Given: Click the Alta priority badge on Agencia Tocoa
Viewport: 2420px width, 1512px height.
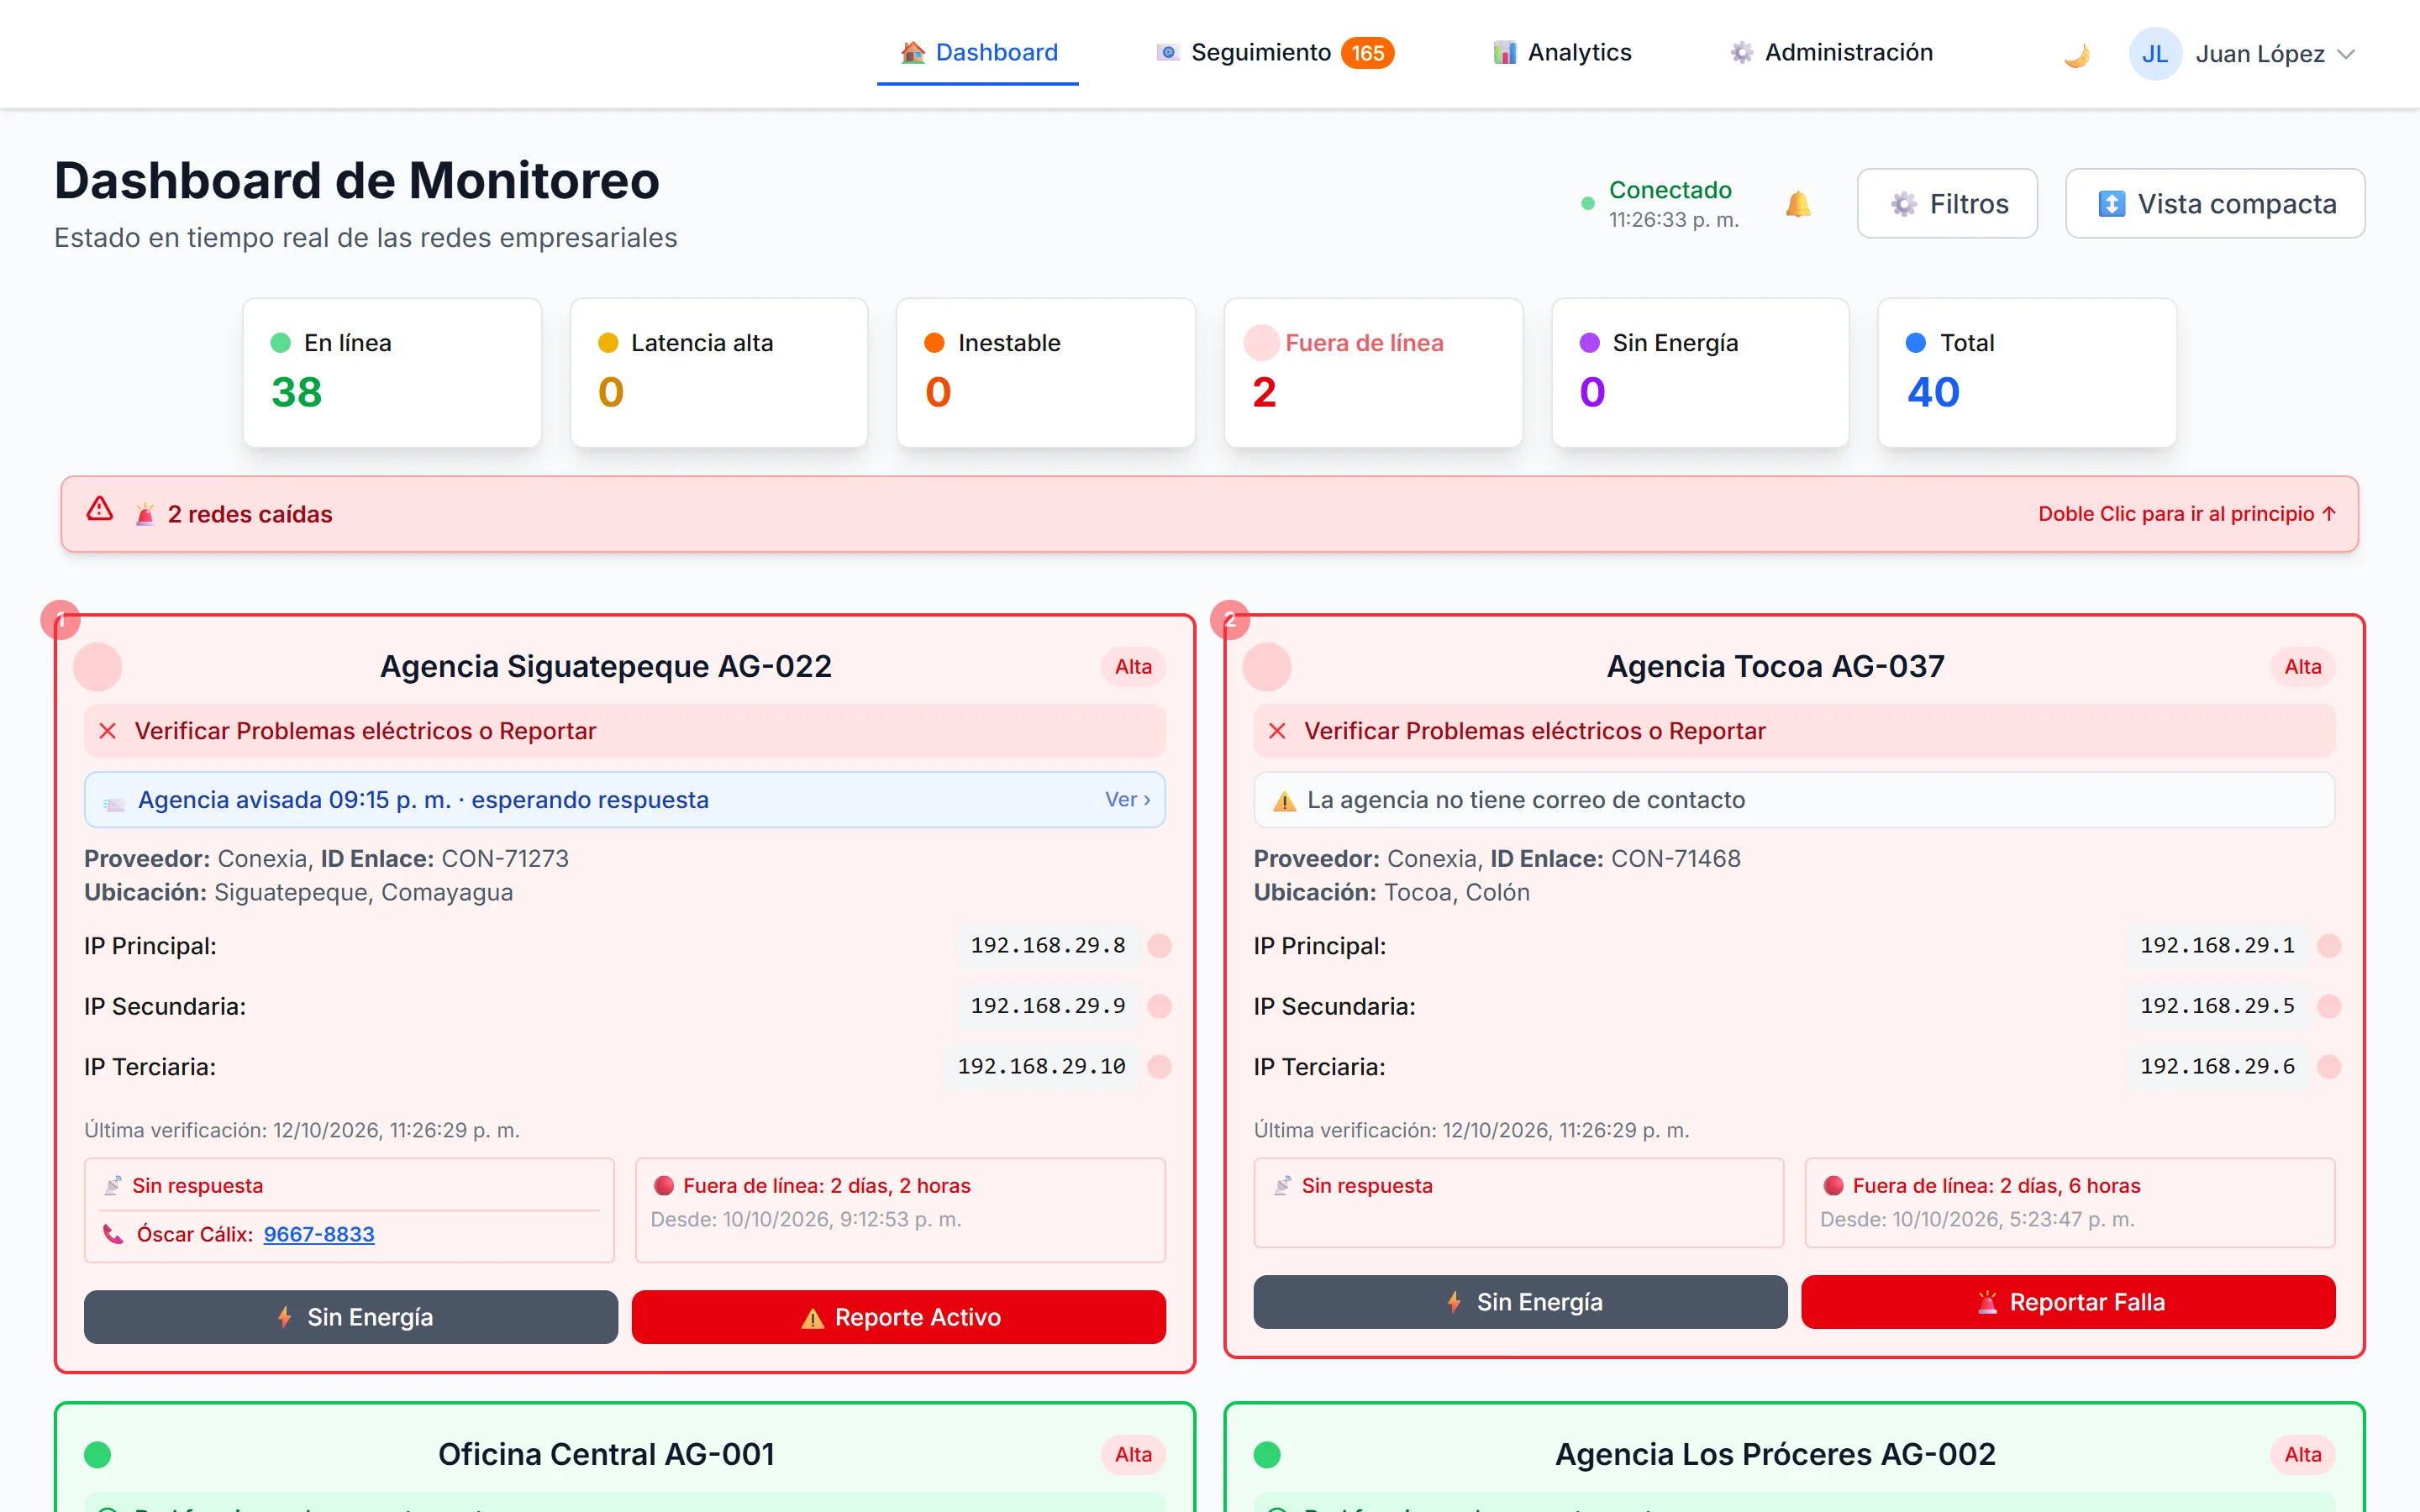Looking at the screenshot, I should (x=2302, y=667).
